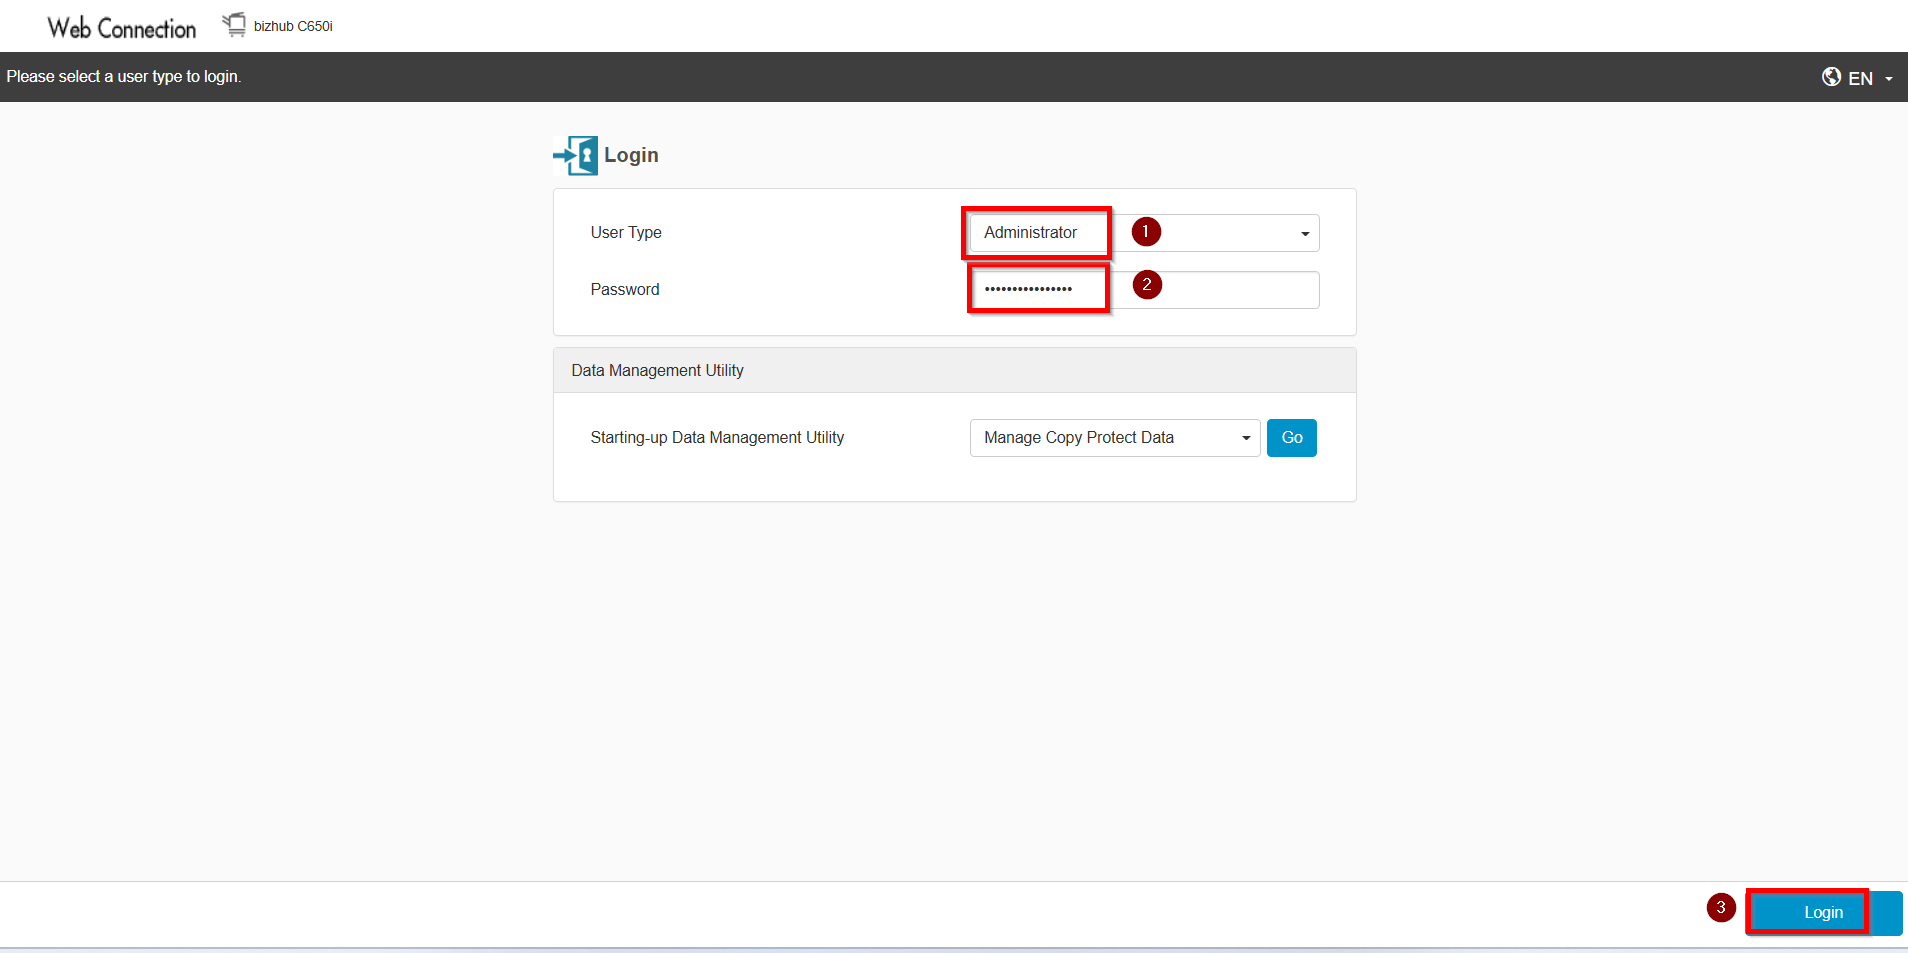Screen dimensions: 1908x953
Task: Click the User Type label
Action: (x=626, y=233)
